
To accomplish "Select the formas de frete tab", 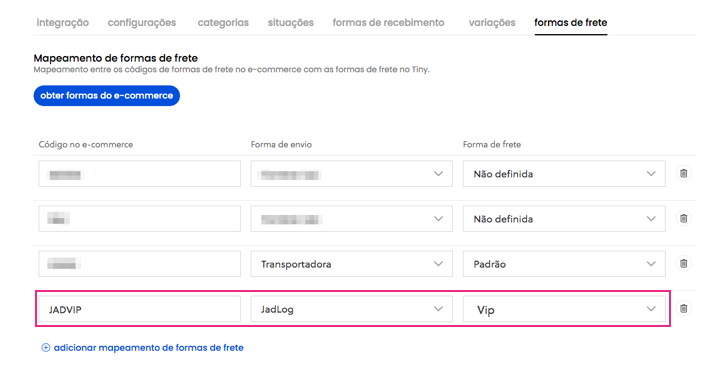I will 571,22.
